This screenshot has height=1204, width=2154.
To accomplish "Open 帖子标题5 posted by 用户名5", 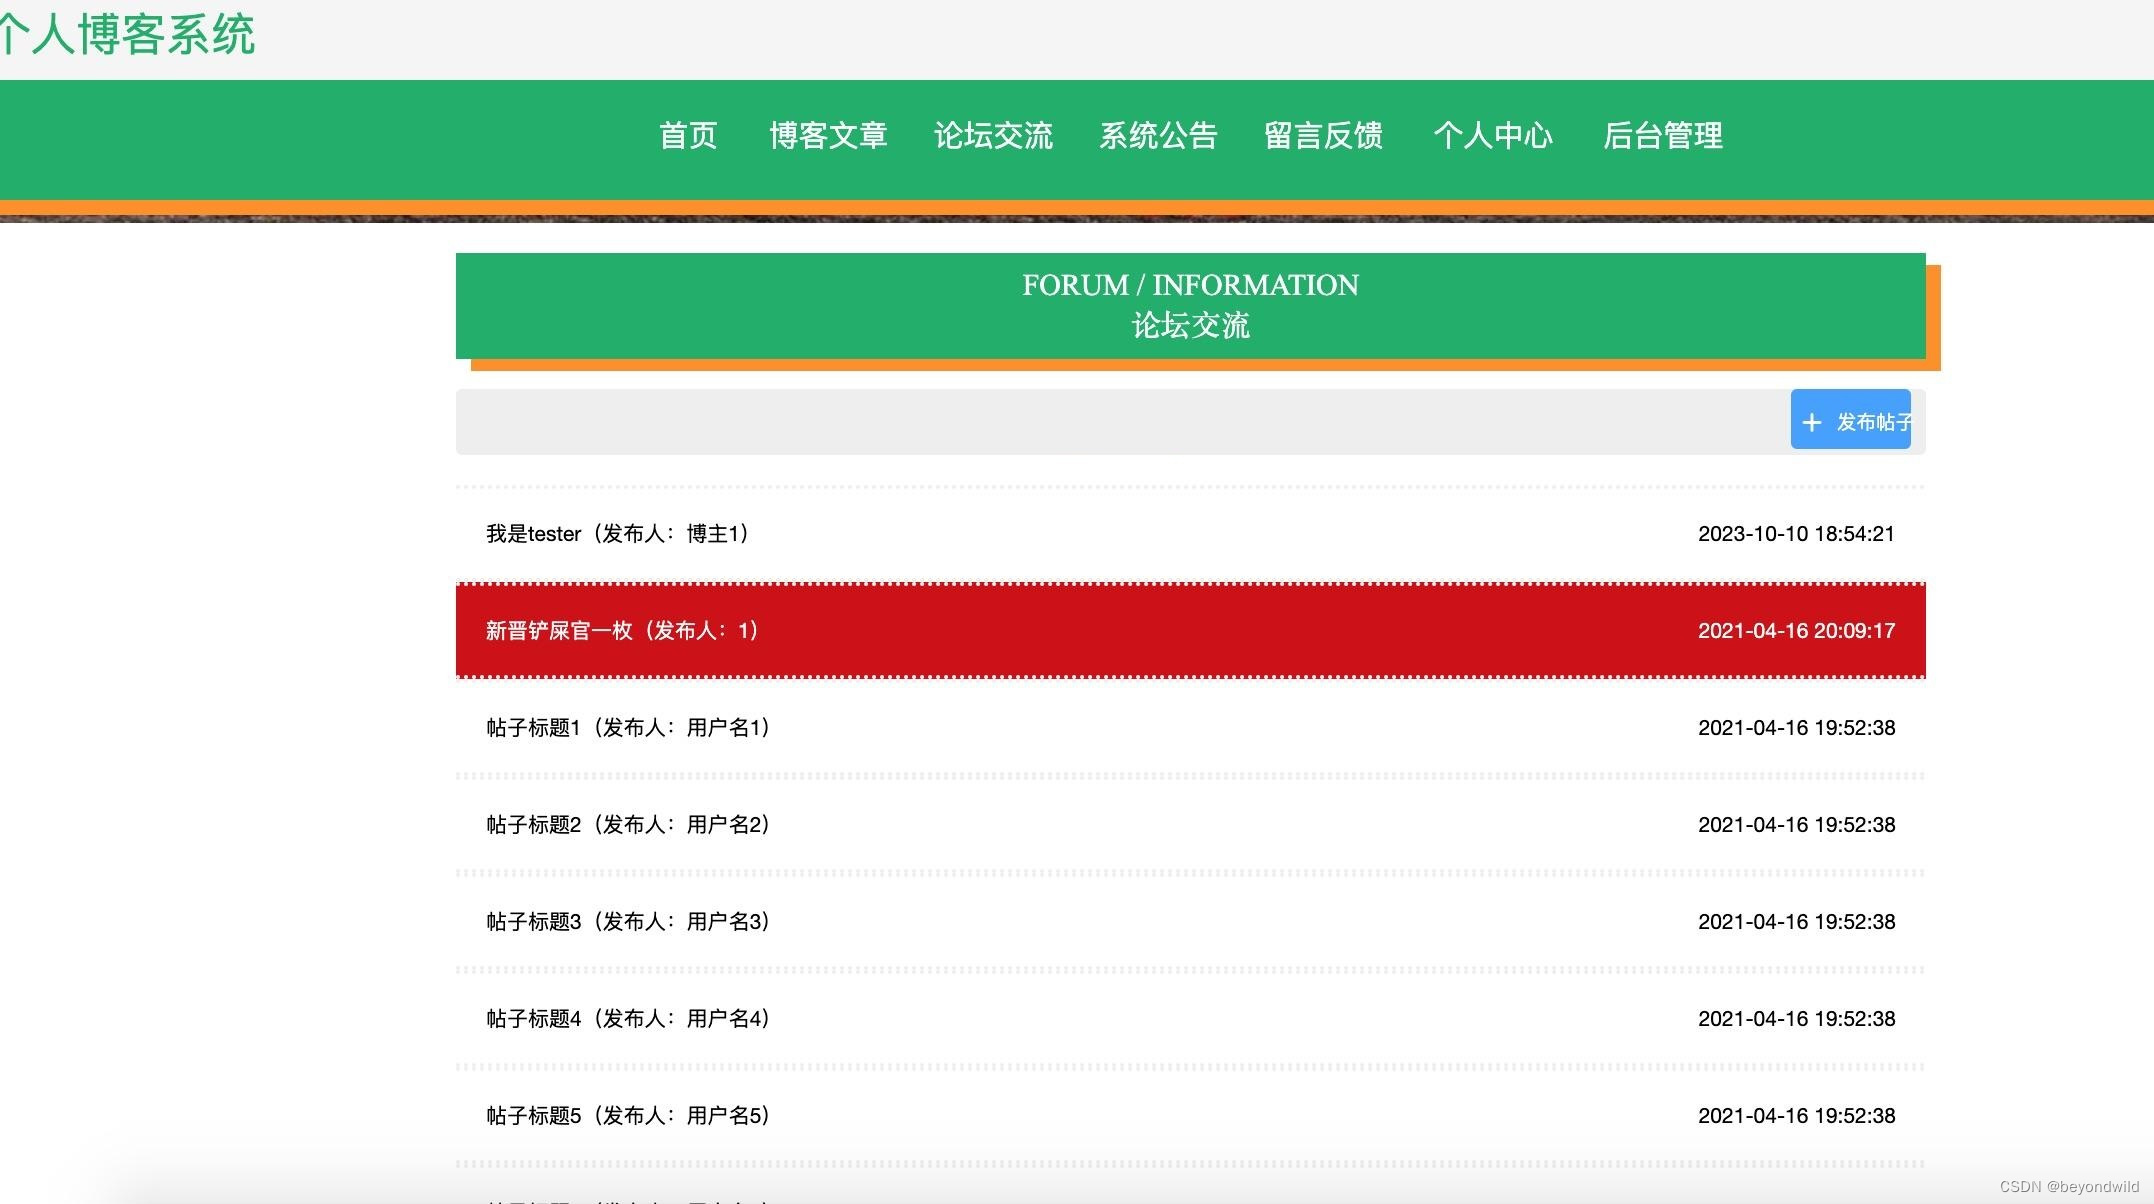I will [x=625, y=1115].
